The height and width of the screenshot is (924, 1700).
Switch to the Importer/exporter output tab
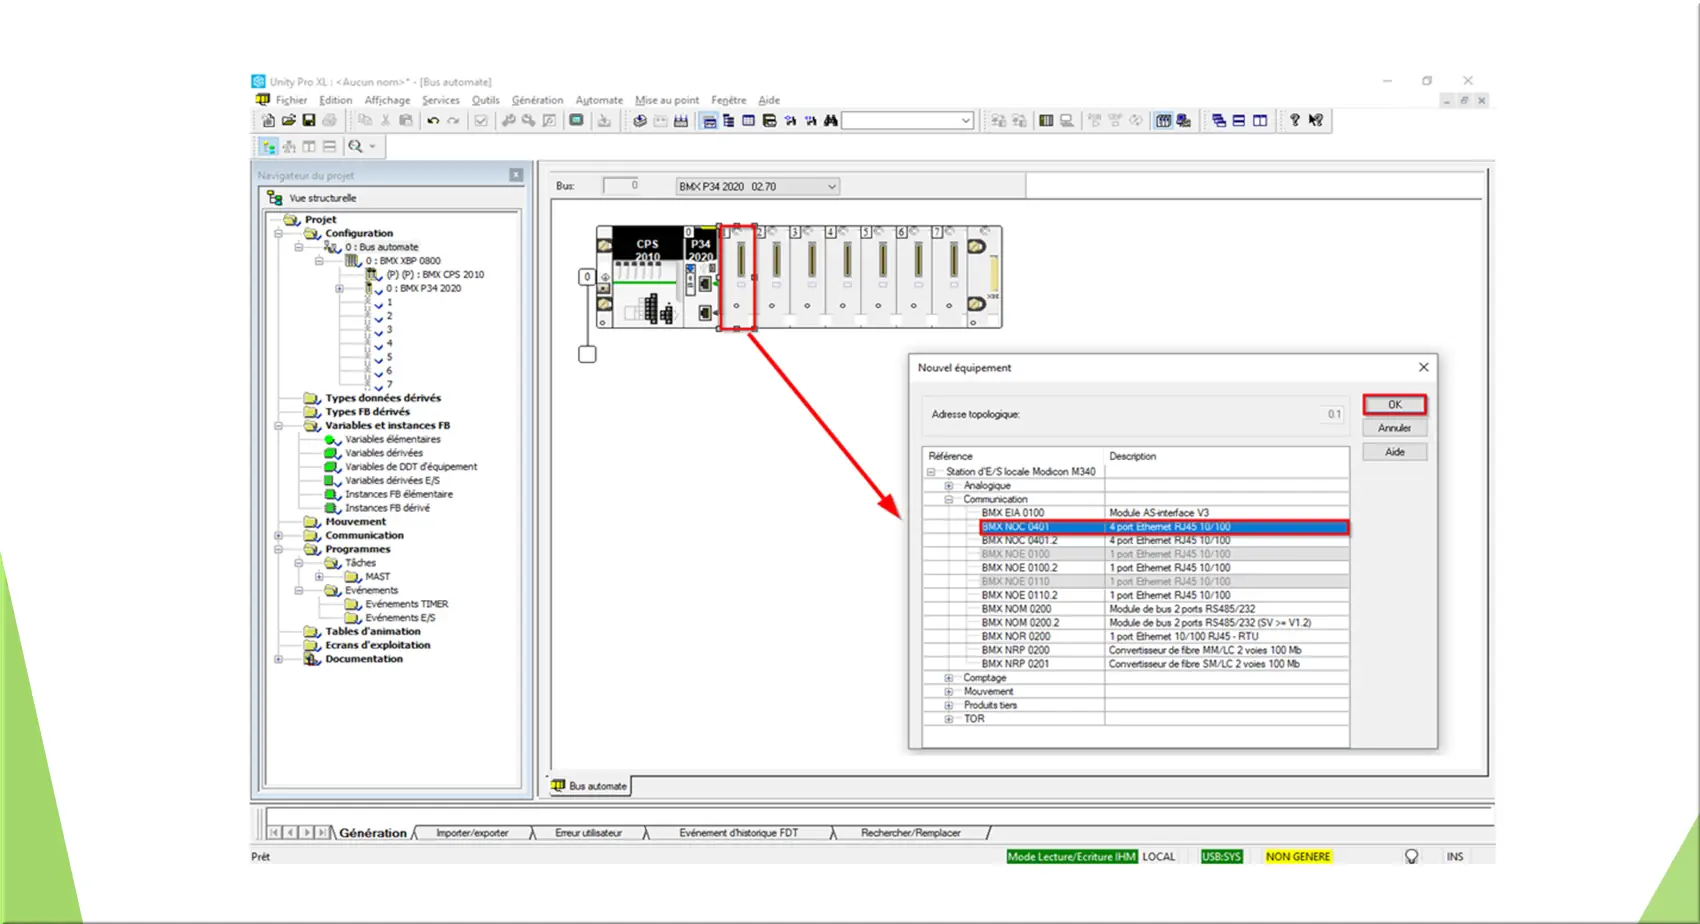tap(472, 833)
